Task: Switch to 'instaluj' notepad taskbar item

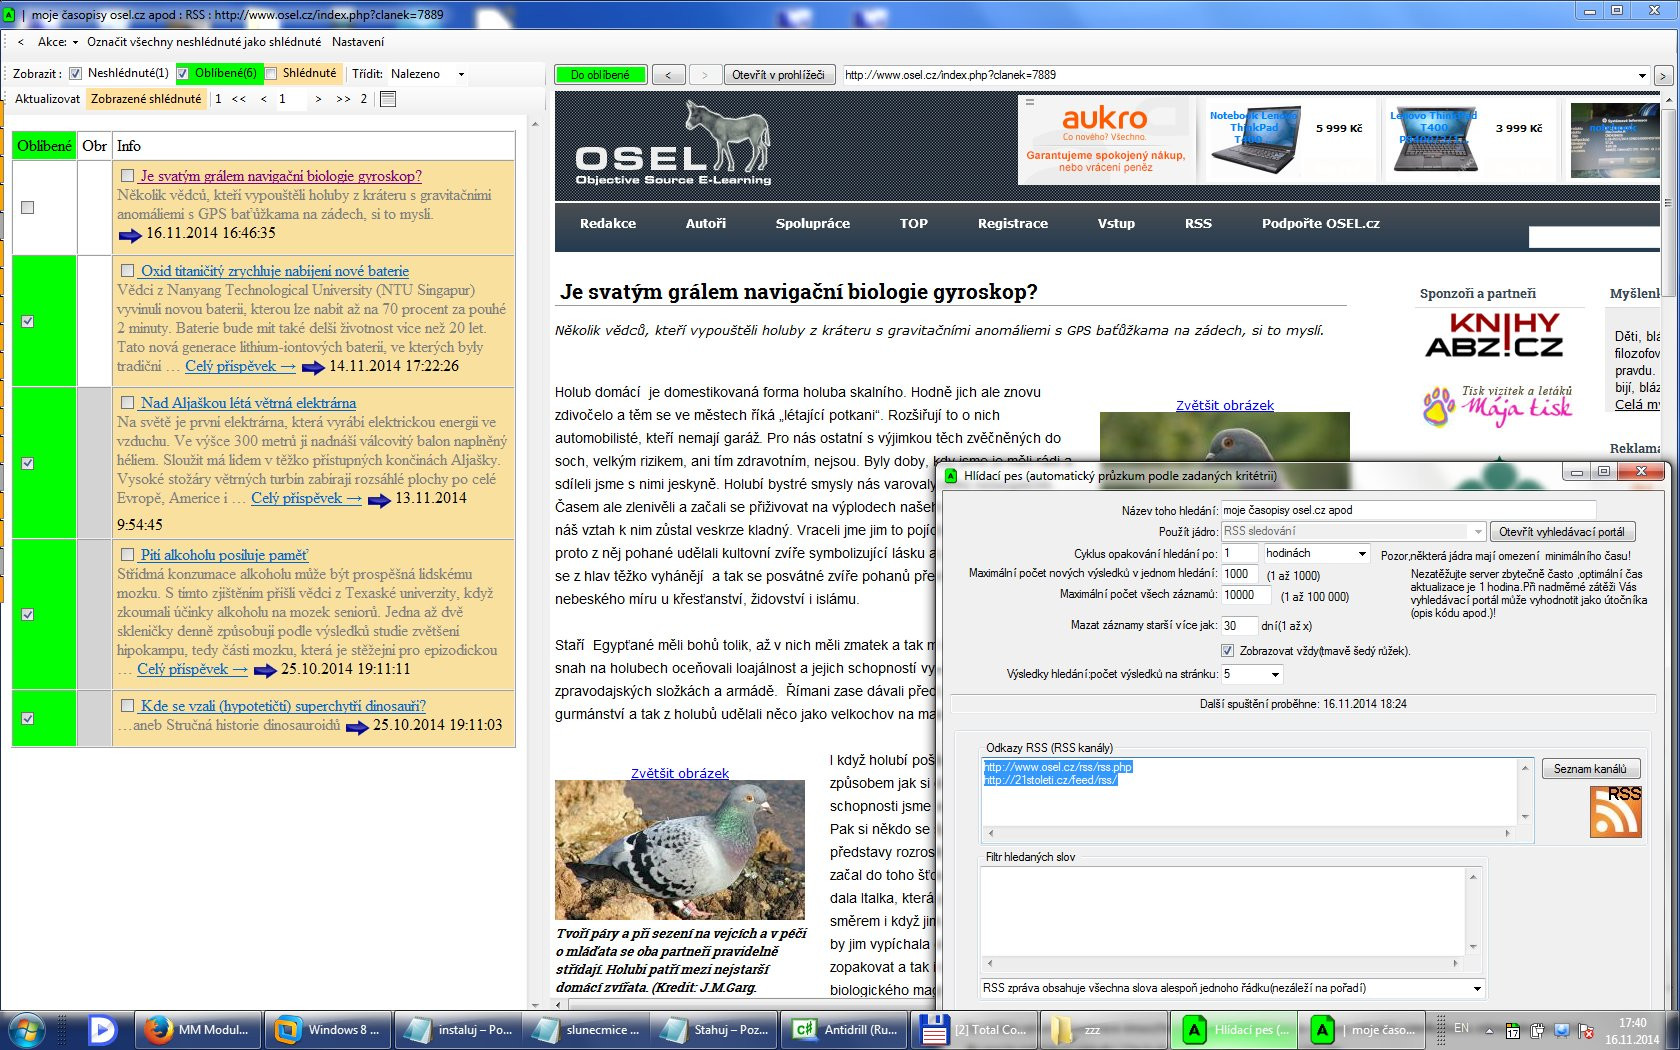Action: click(459, 1029)
